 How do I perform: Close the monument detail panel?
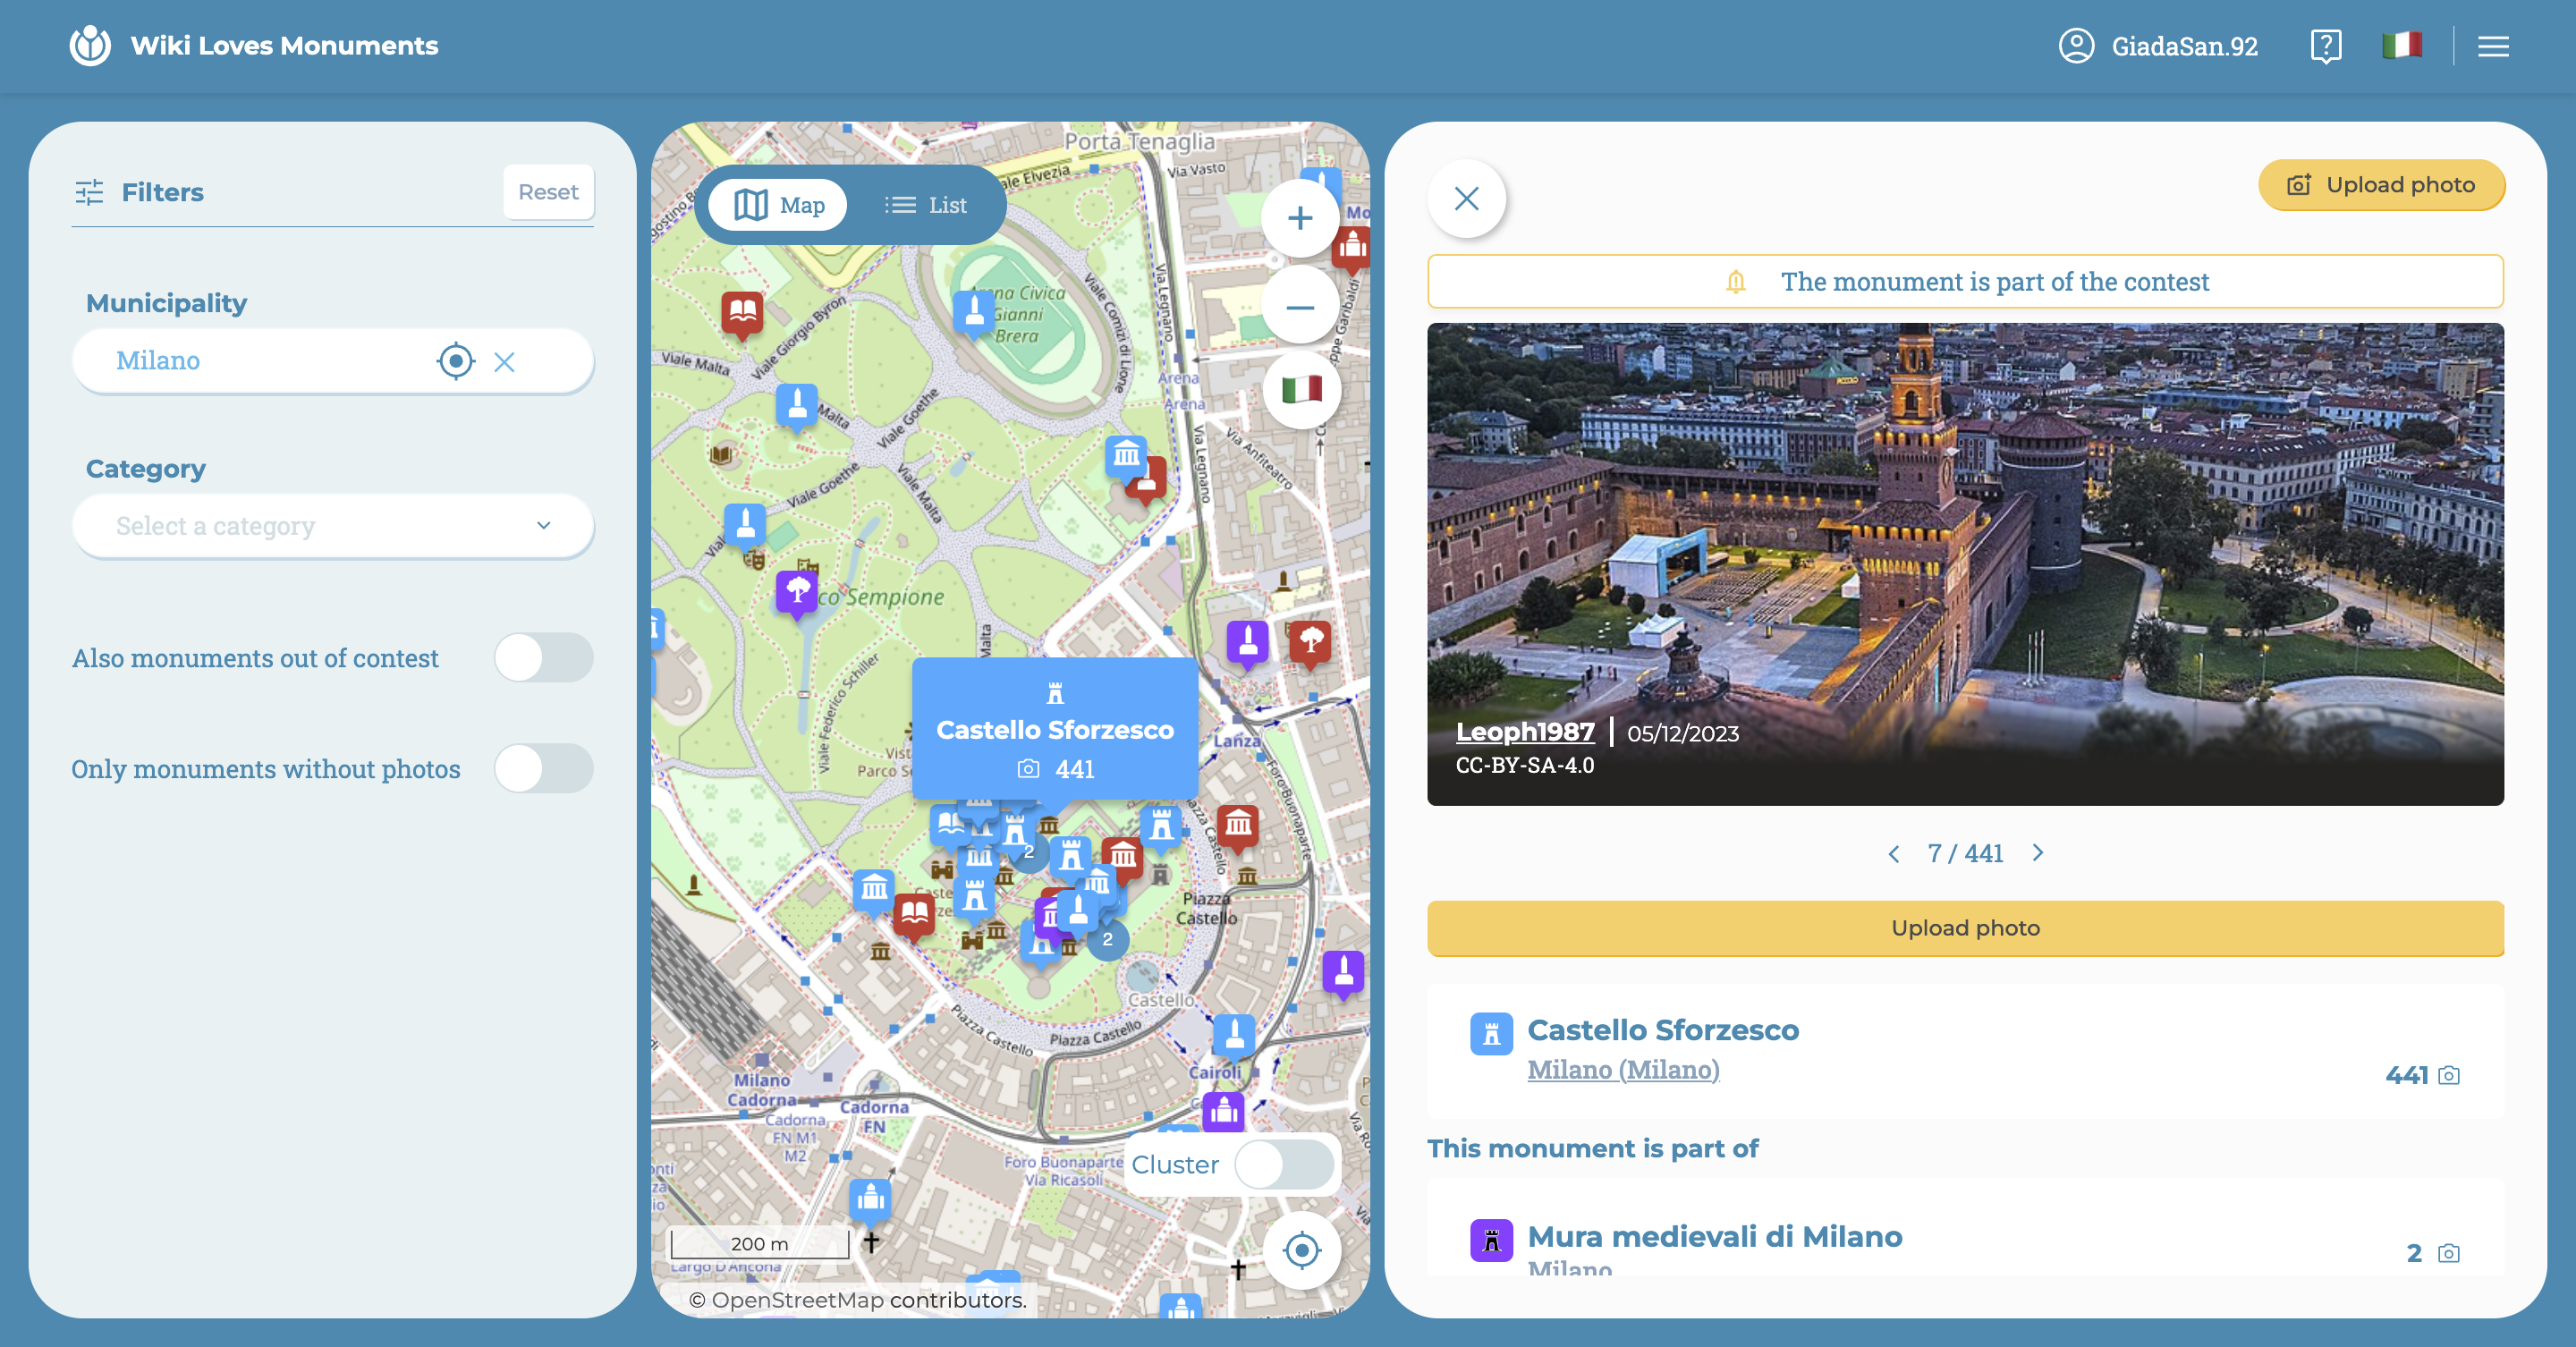pyautogui.click(x=1466, y=199)
